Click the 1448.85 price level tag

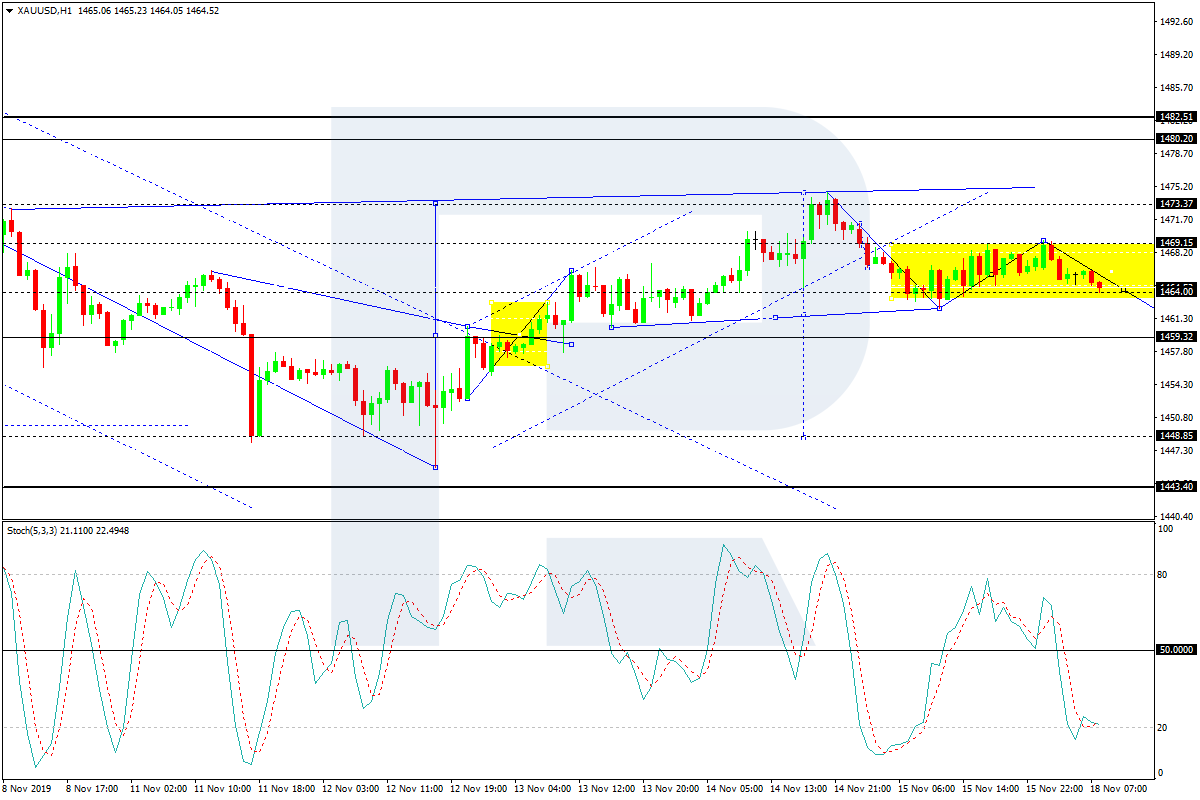1175,435
